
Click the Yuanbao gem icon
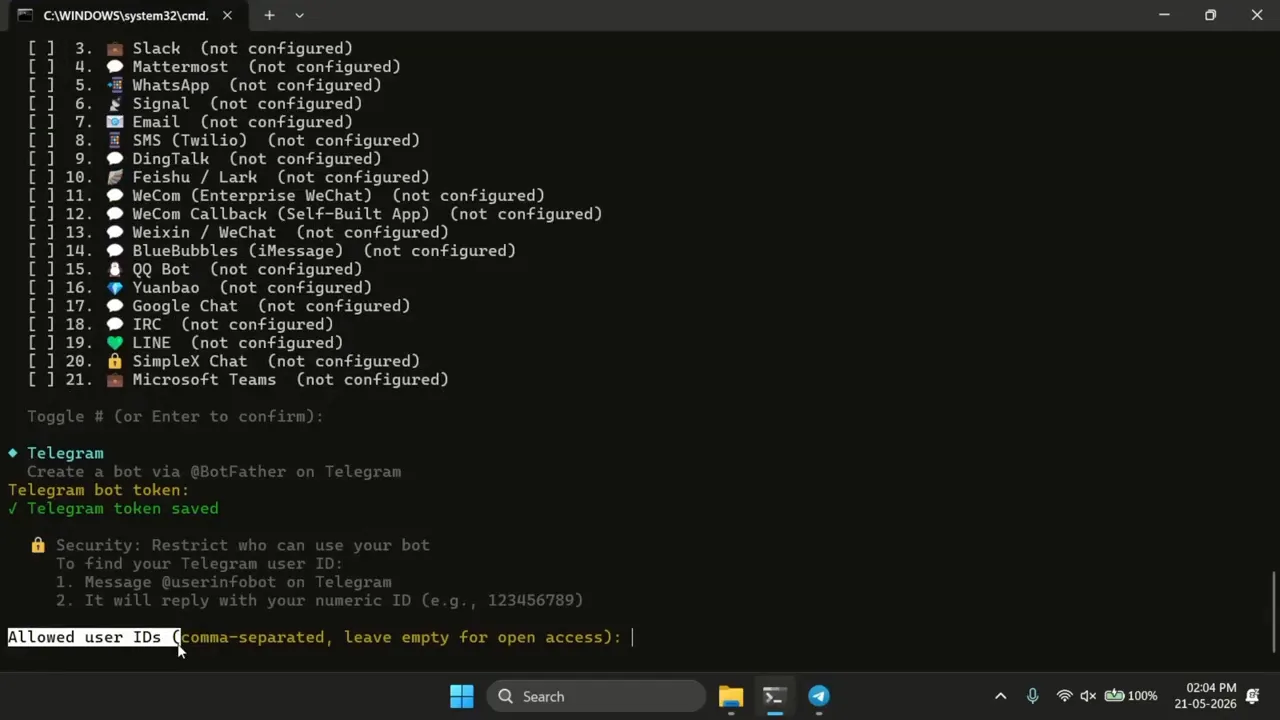click(x=115, y=287)
